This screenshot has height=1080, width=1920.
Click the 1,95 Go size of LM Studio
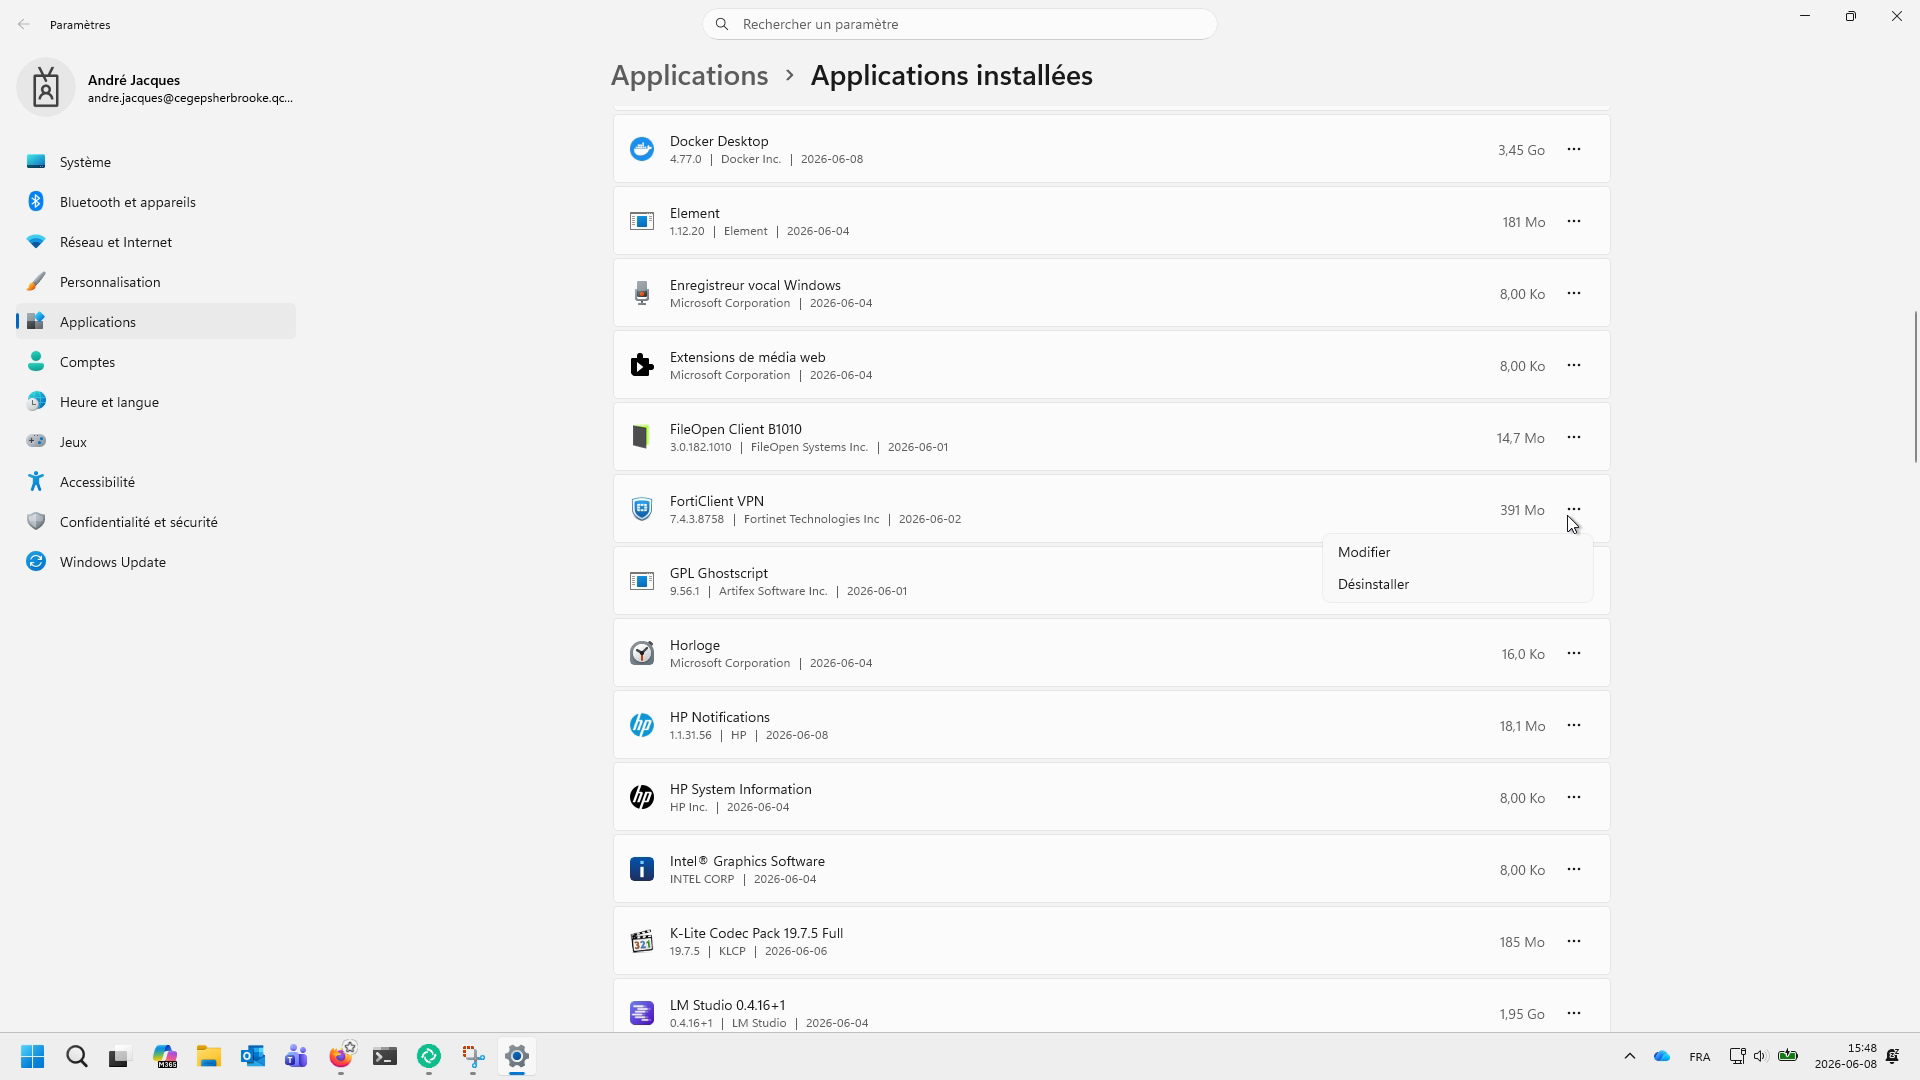click(1522, 1014)
